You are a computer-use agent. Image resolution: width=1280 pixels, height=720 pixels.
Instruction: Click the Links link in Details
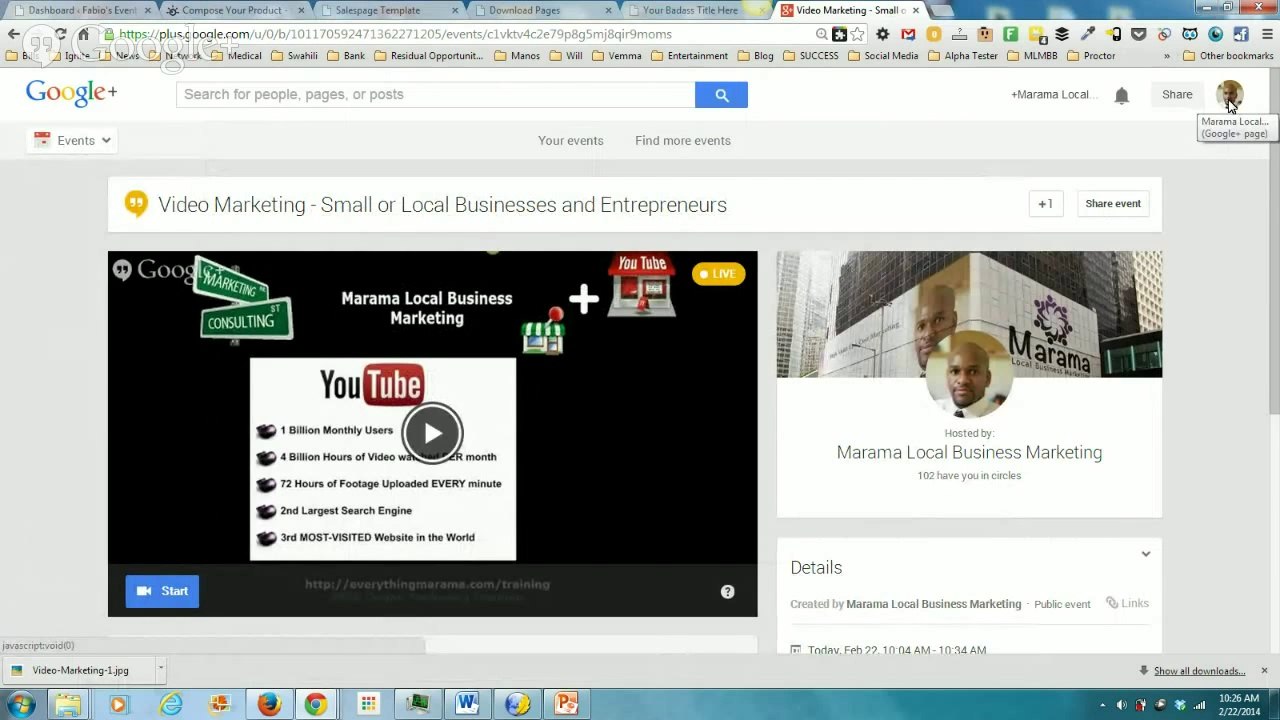(1127, 603)
